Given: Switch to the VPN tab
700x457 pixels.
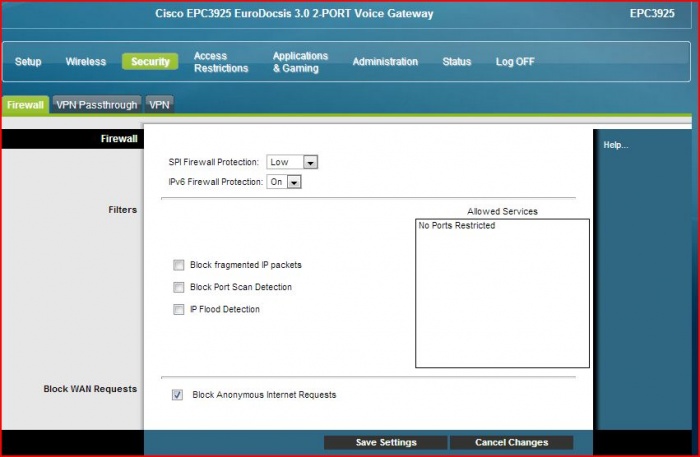Looking at the screenshot, I should 159,105.
